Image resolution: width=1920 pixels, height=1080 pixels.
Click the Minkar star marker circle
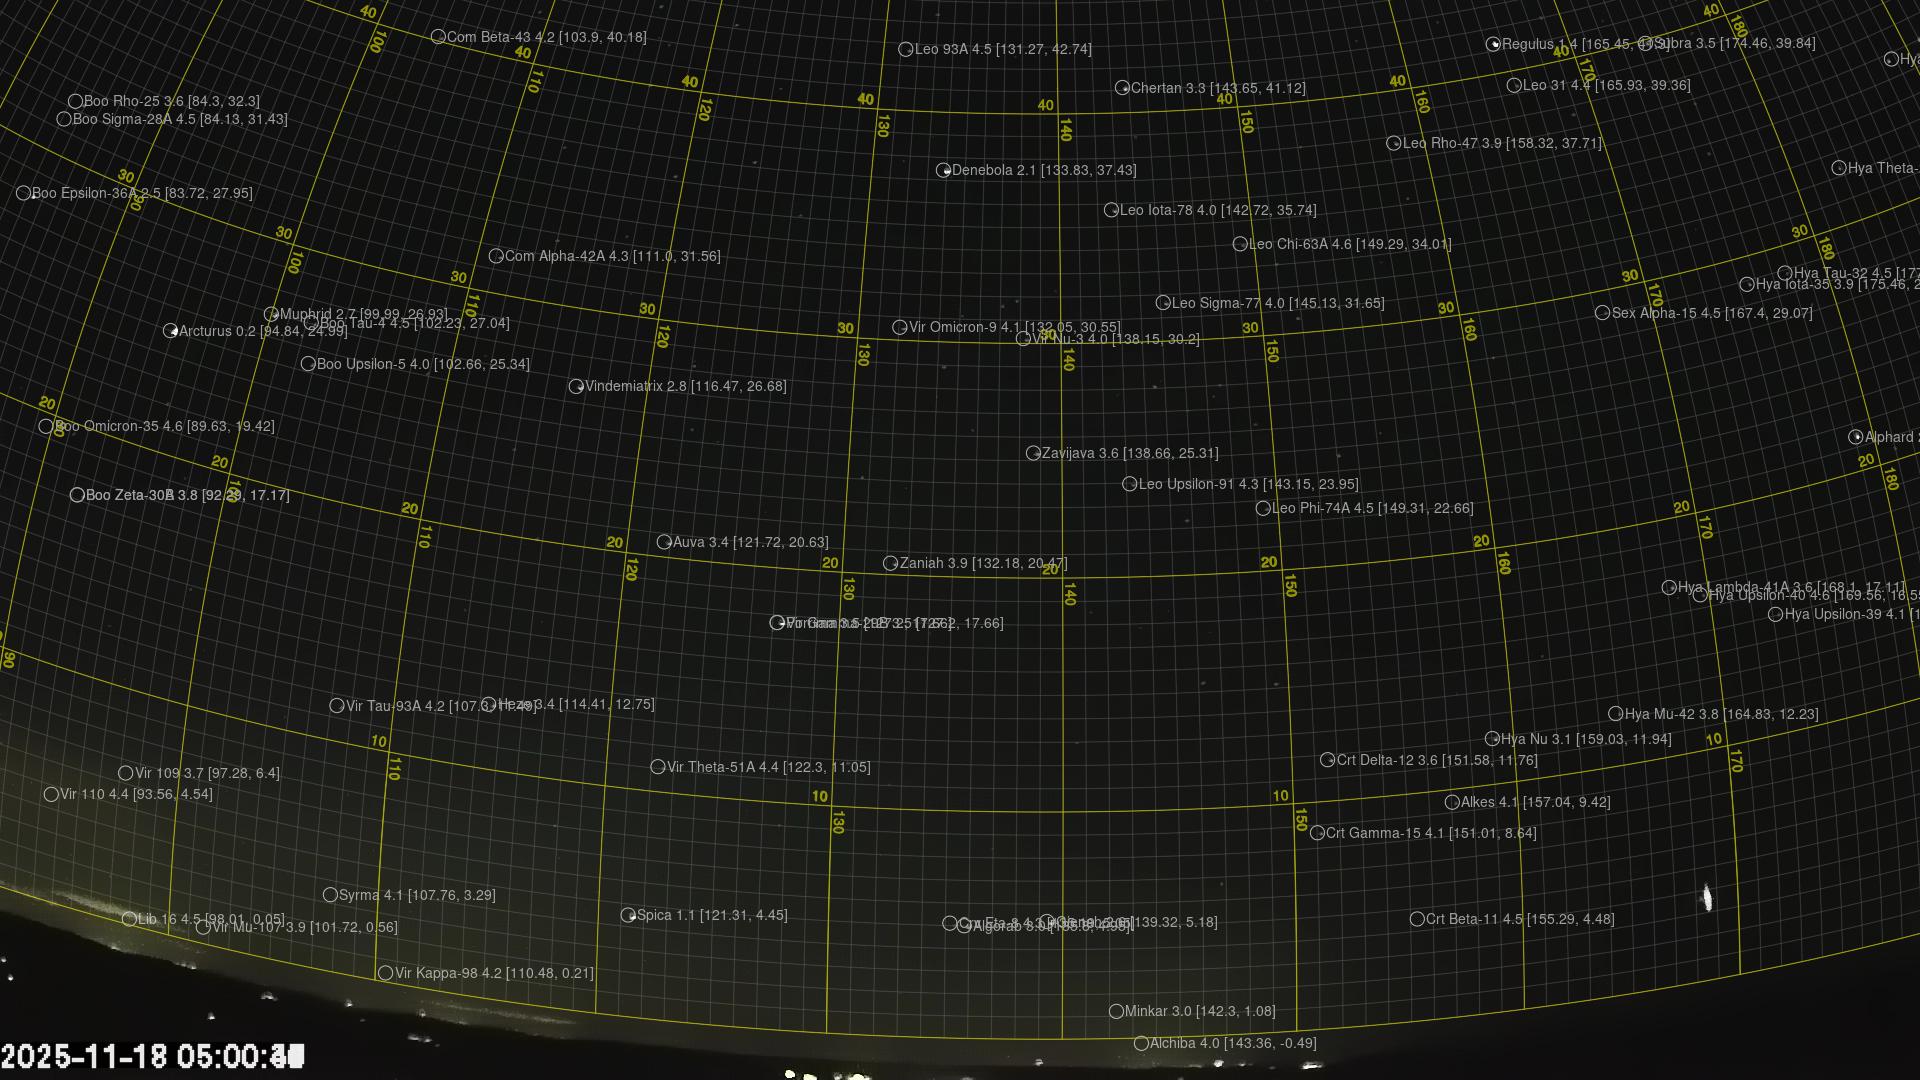click(1116, 1011)
